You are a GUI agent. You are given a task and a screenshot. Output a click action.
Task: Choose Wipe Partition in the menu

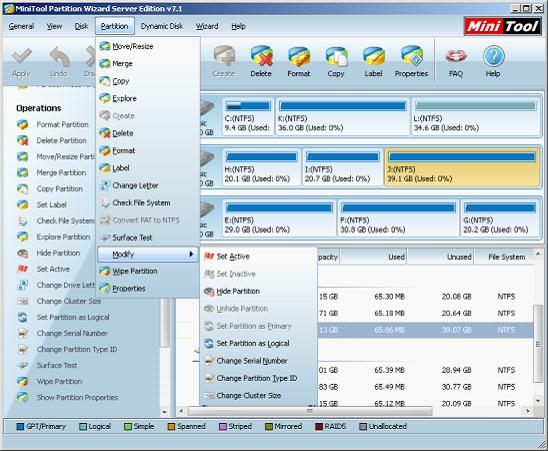pos(135,271)
